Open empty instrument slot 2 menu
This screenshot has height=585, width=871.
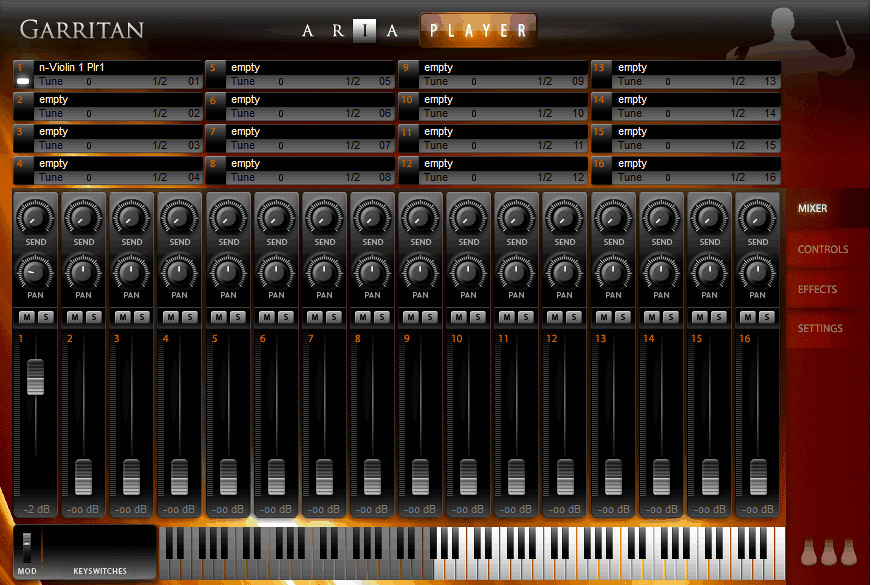click(x=118, y=99)
